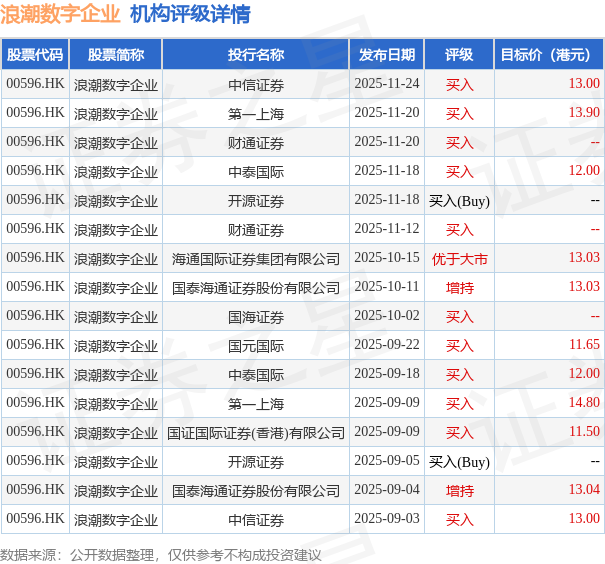This screenshot has width=605, height=564.
Task: Select the 11.65 target price value
Action: [583, 345]
